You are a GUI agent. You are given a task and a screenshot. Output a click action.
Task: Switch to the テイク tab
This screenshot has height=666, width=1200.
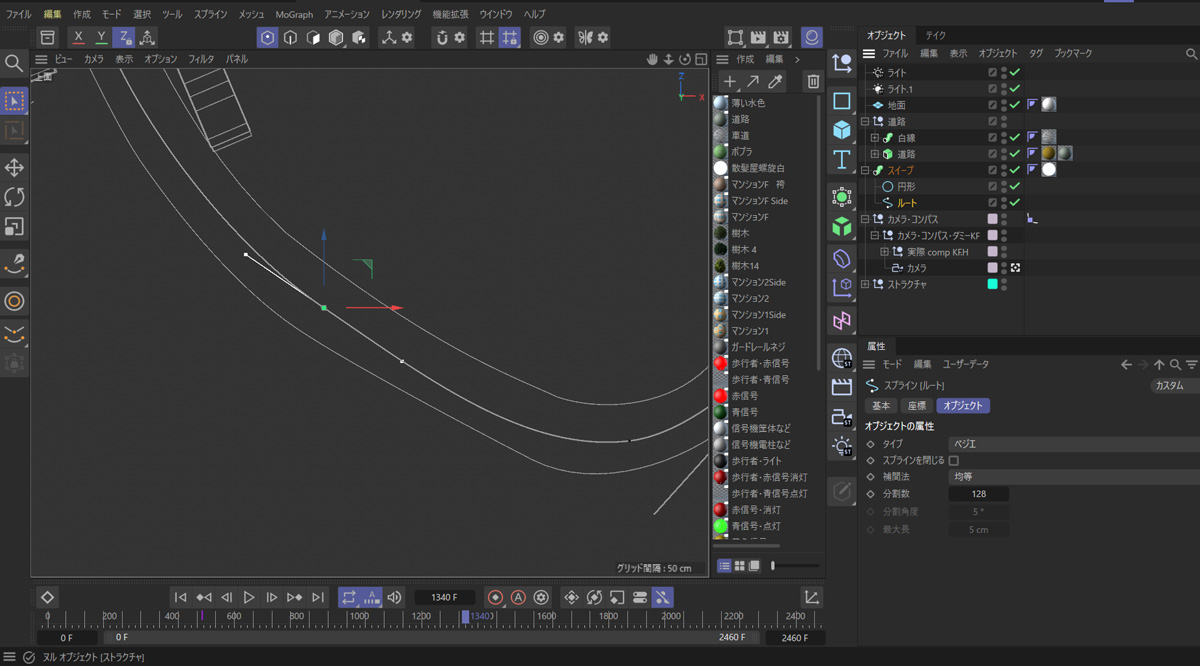(x=935, y=35)
